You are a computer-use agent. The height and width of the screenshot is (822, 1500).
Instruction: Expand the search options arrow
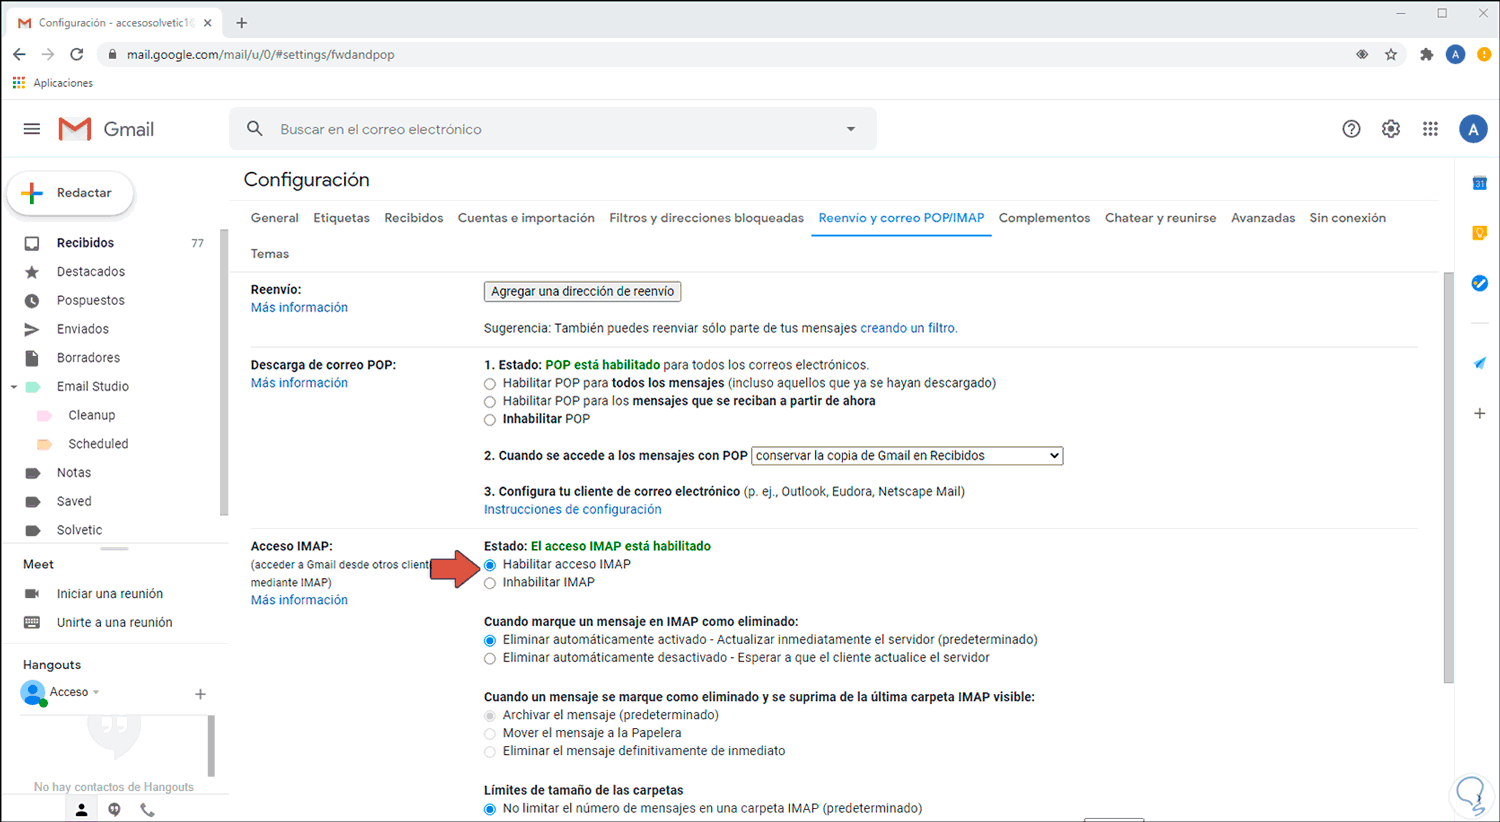tap(851, 129)
